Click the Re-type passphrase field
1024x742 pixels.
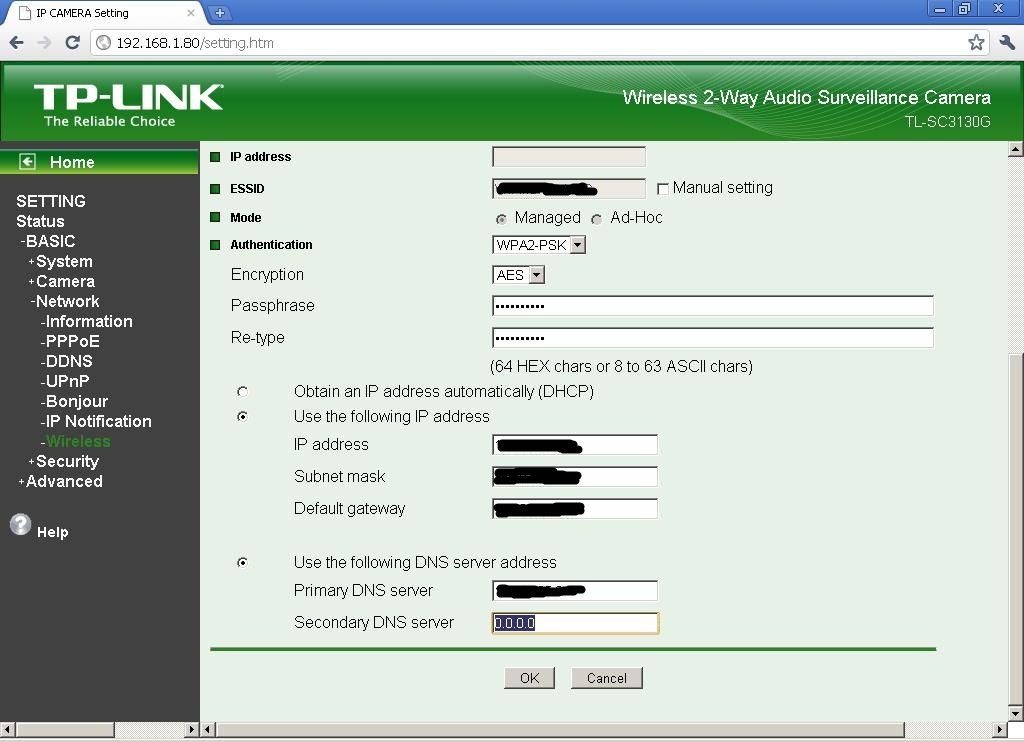tap(712, 338)
